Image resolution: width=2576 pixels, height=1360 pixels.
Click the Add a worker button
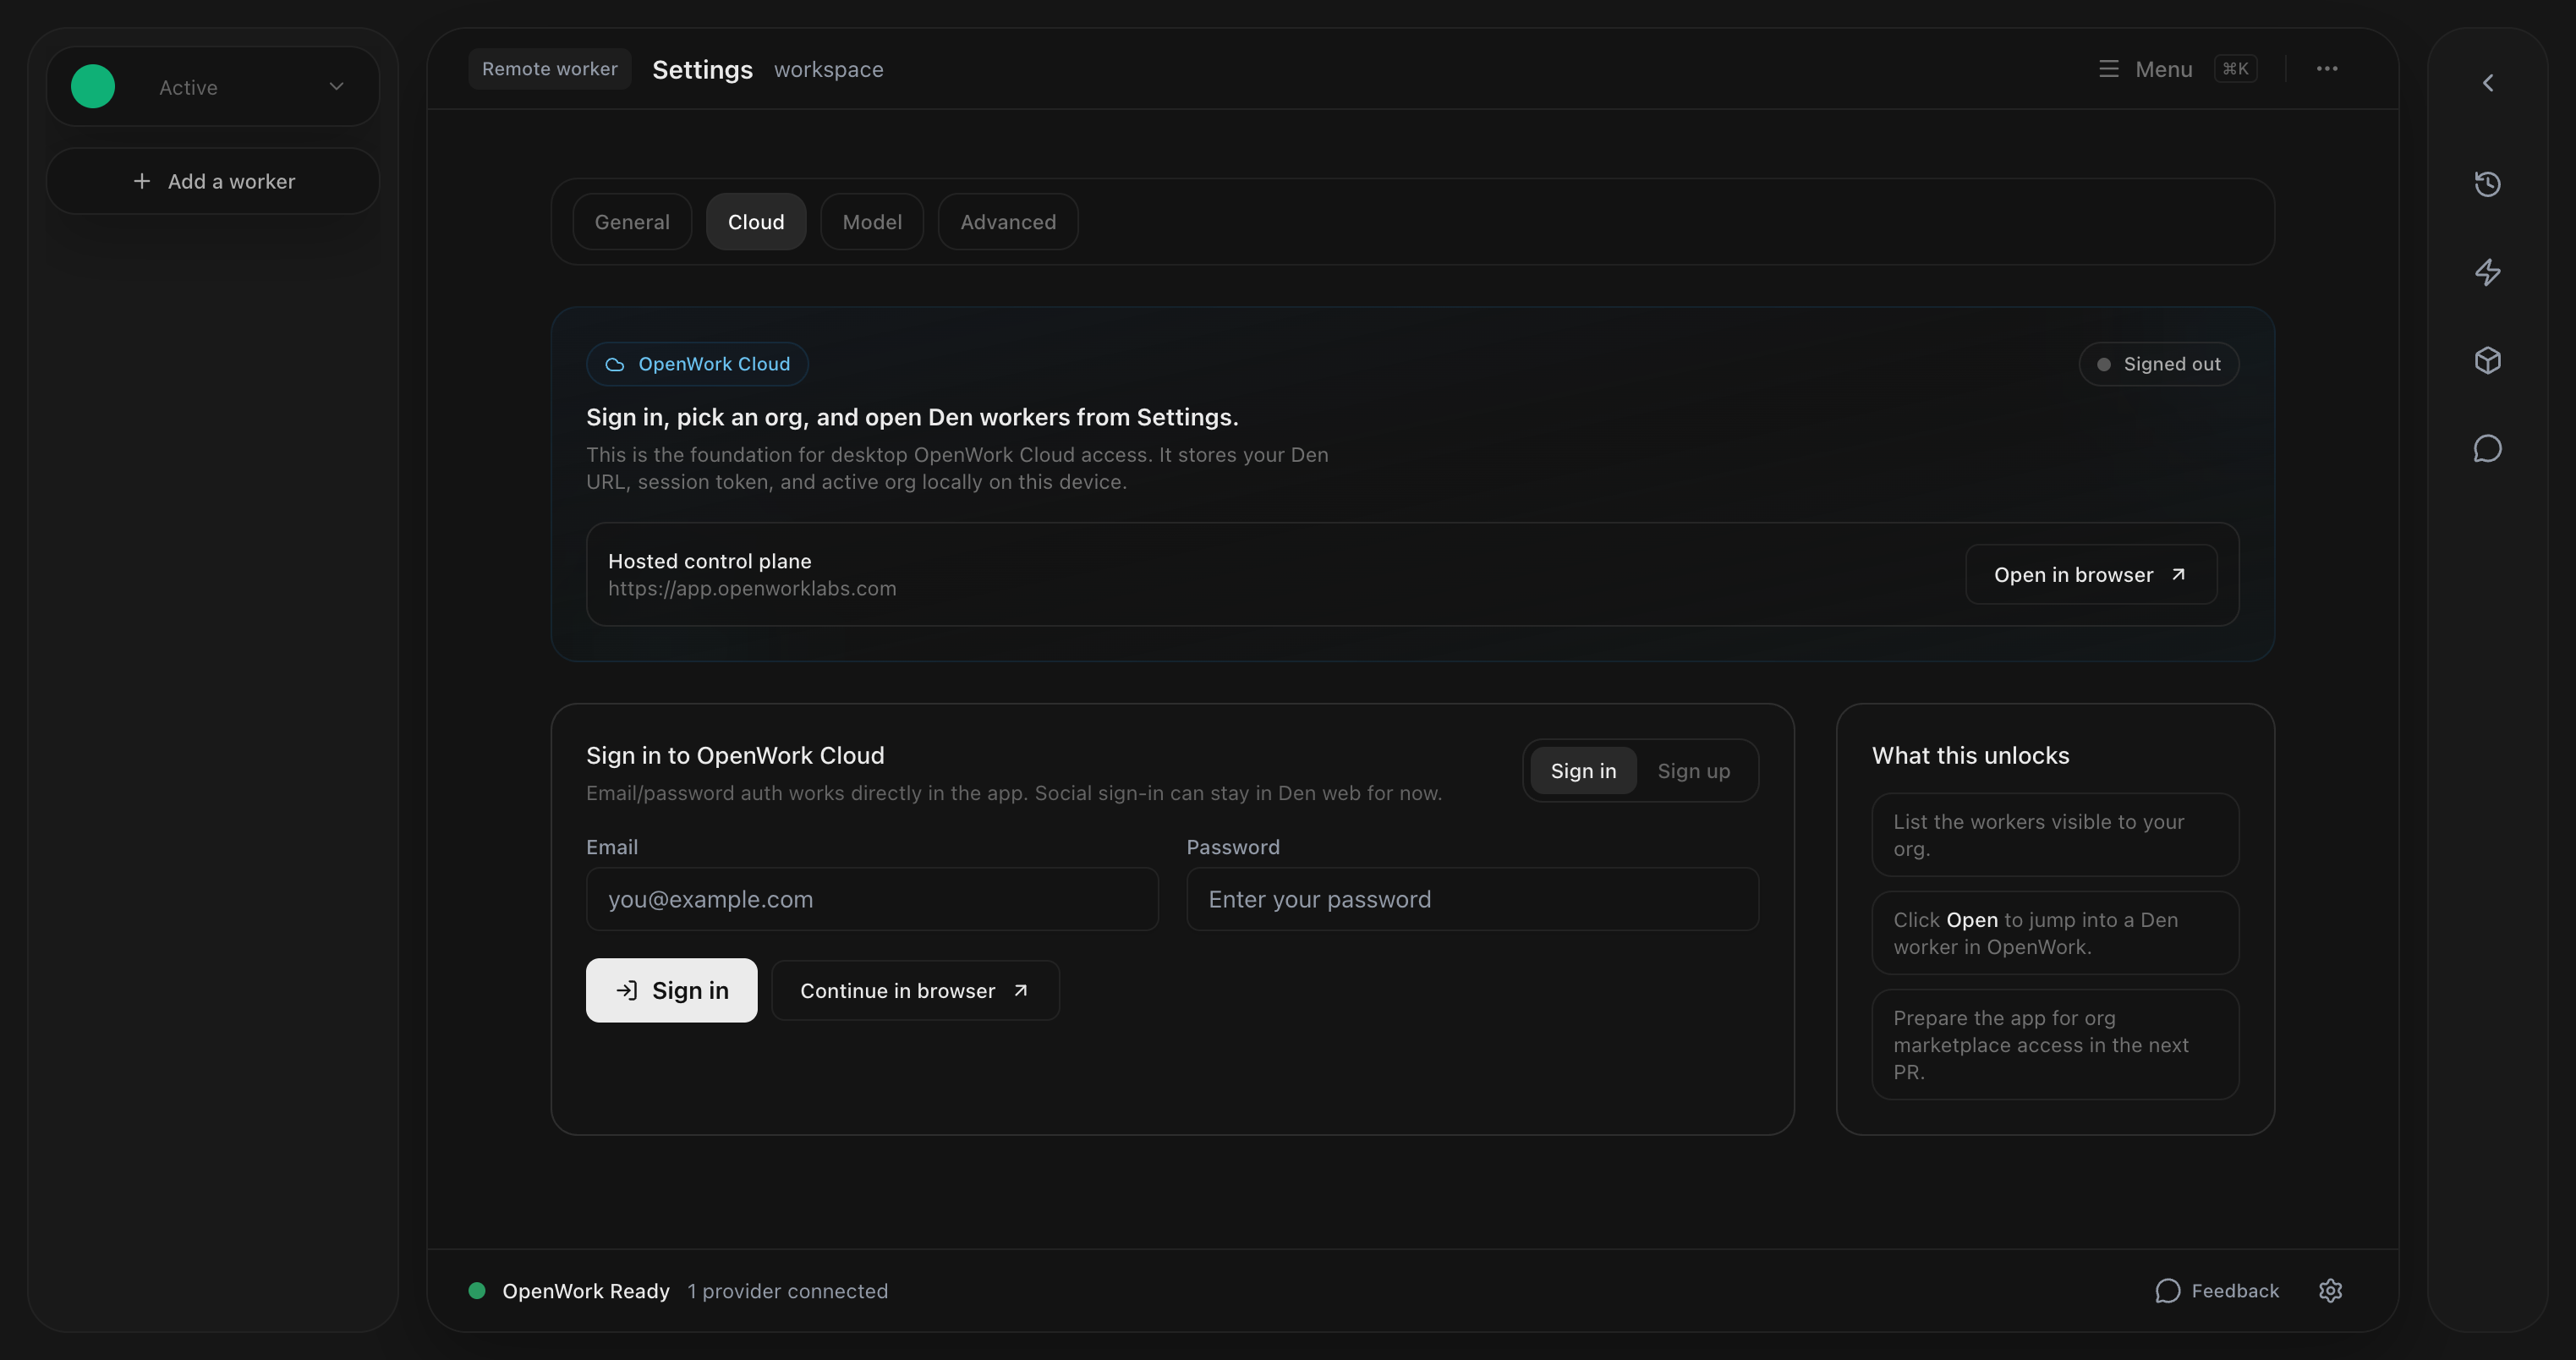click(213, 182)
